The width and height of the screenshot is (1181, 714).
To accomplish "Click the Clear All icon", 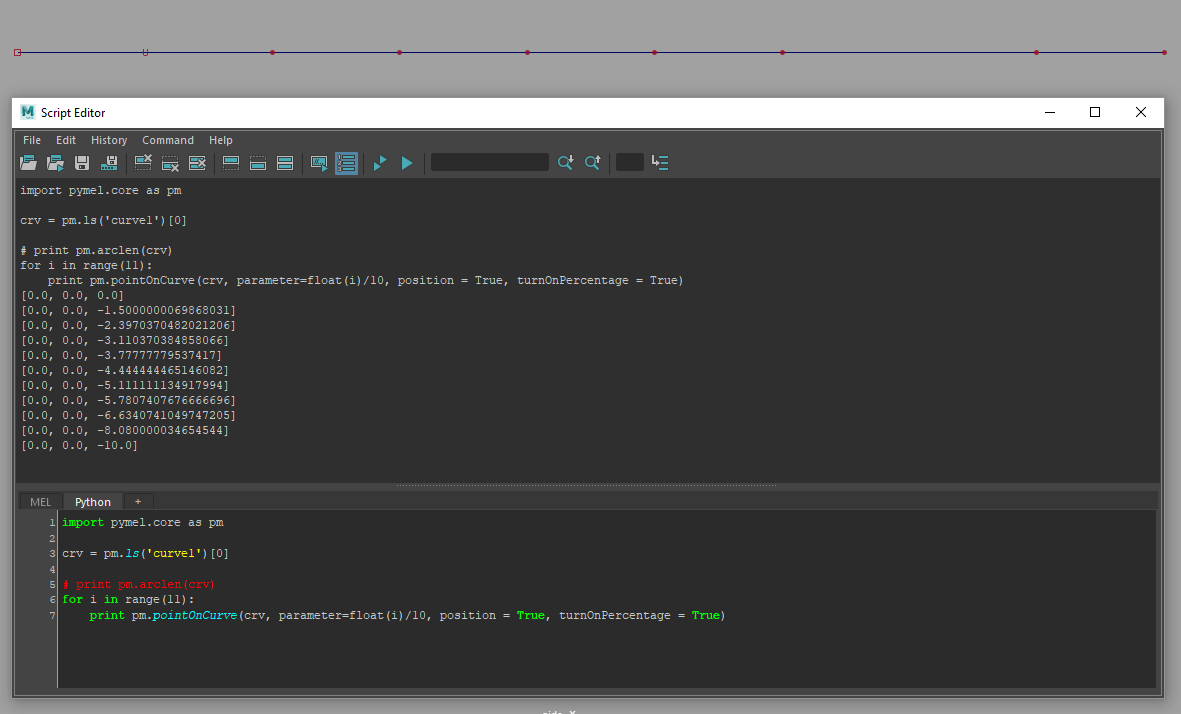I will (x=197, y=163).
